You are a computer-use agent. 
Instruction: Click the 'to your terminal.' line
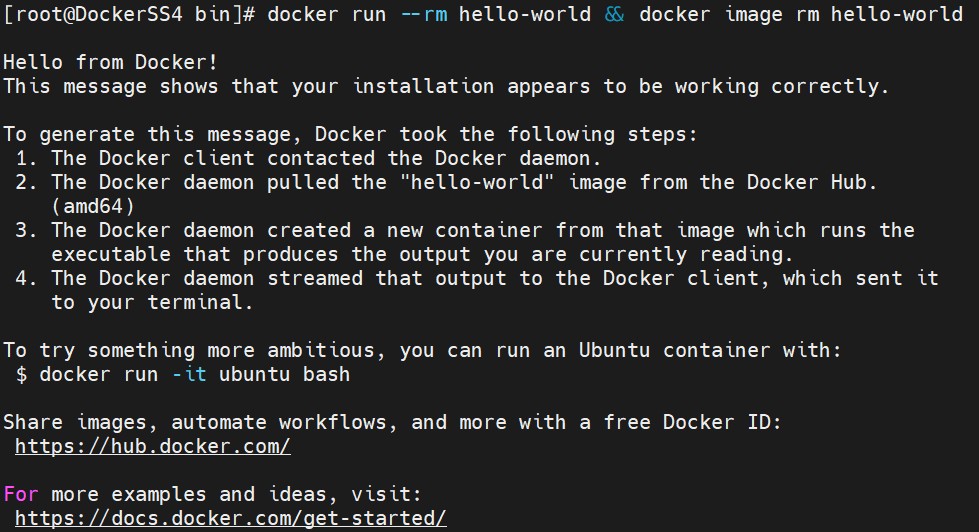(x=152, y=302)
